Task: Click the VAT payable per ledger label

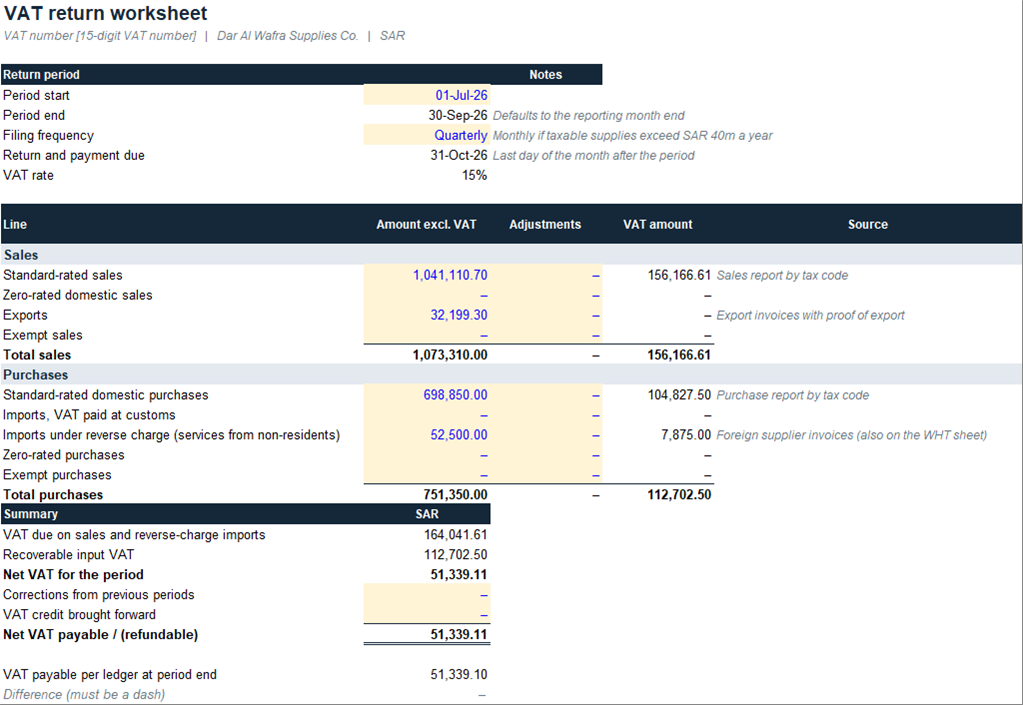Action: click(110, 675)
